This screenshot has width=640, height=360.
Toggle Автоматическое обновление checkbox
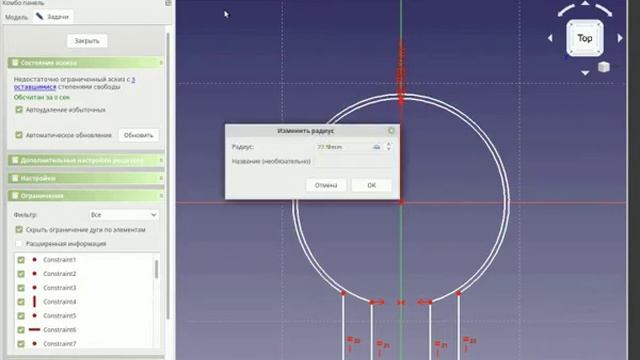(x=19, y=135)
